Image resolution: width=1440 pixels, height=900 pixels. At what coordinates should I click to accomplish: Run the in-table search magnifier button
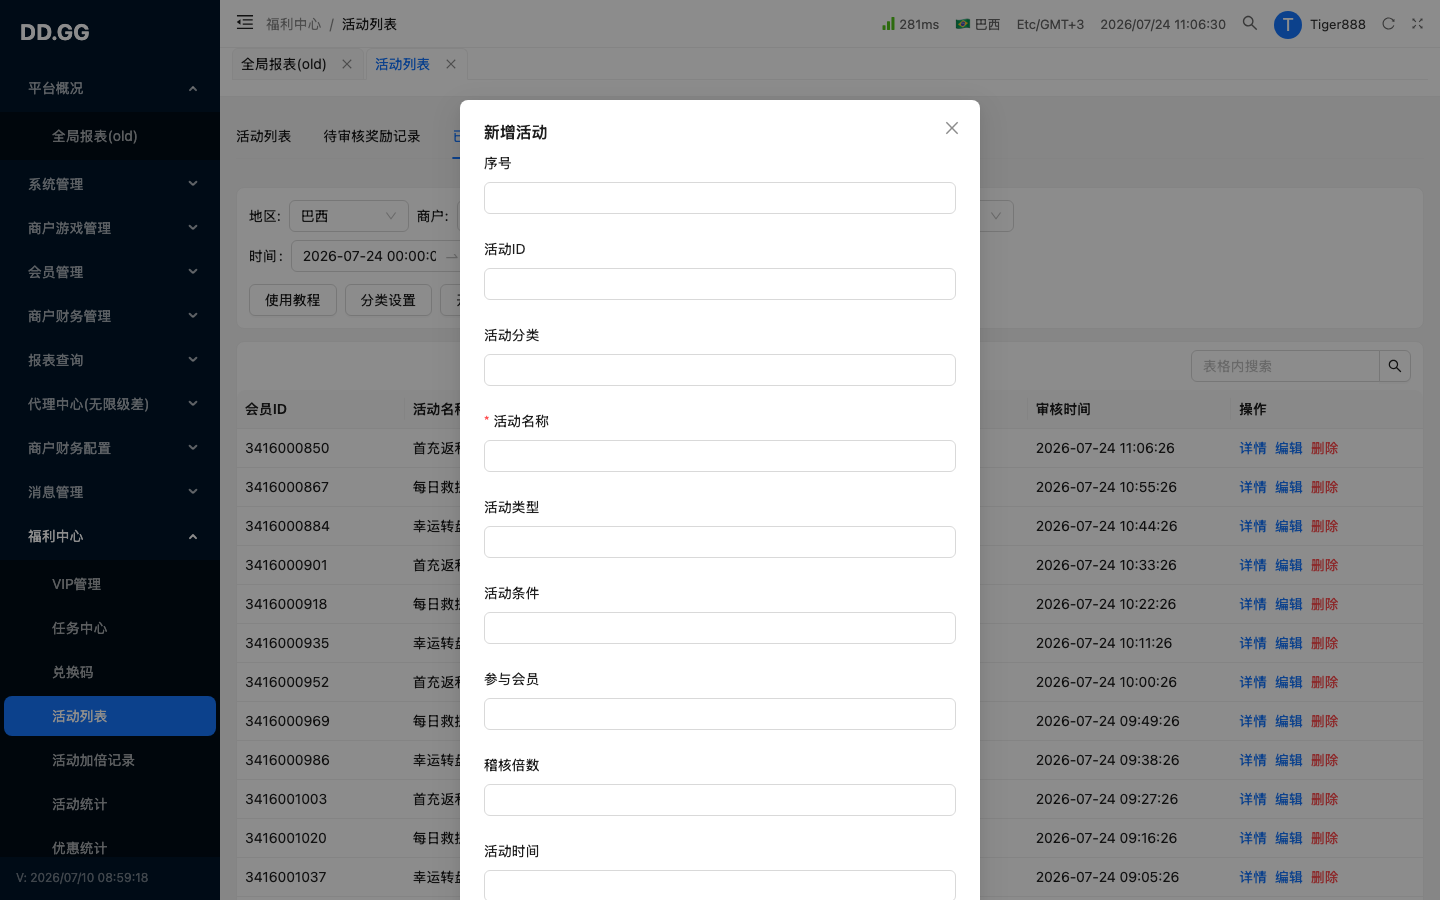[x=1395, y=366]
